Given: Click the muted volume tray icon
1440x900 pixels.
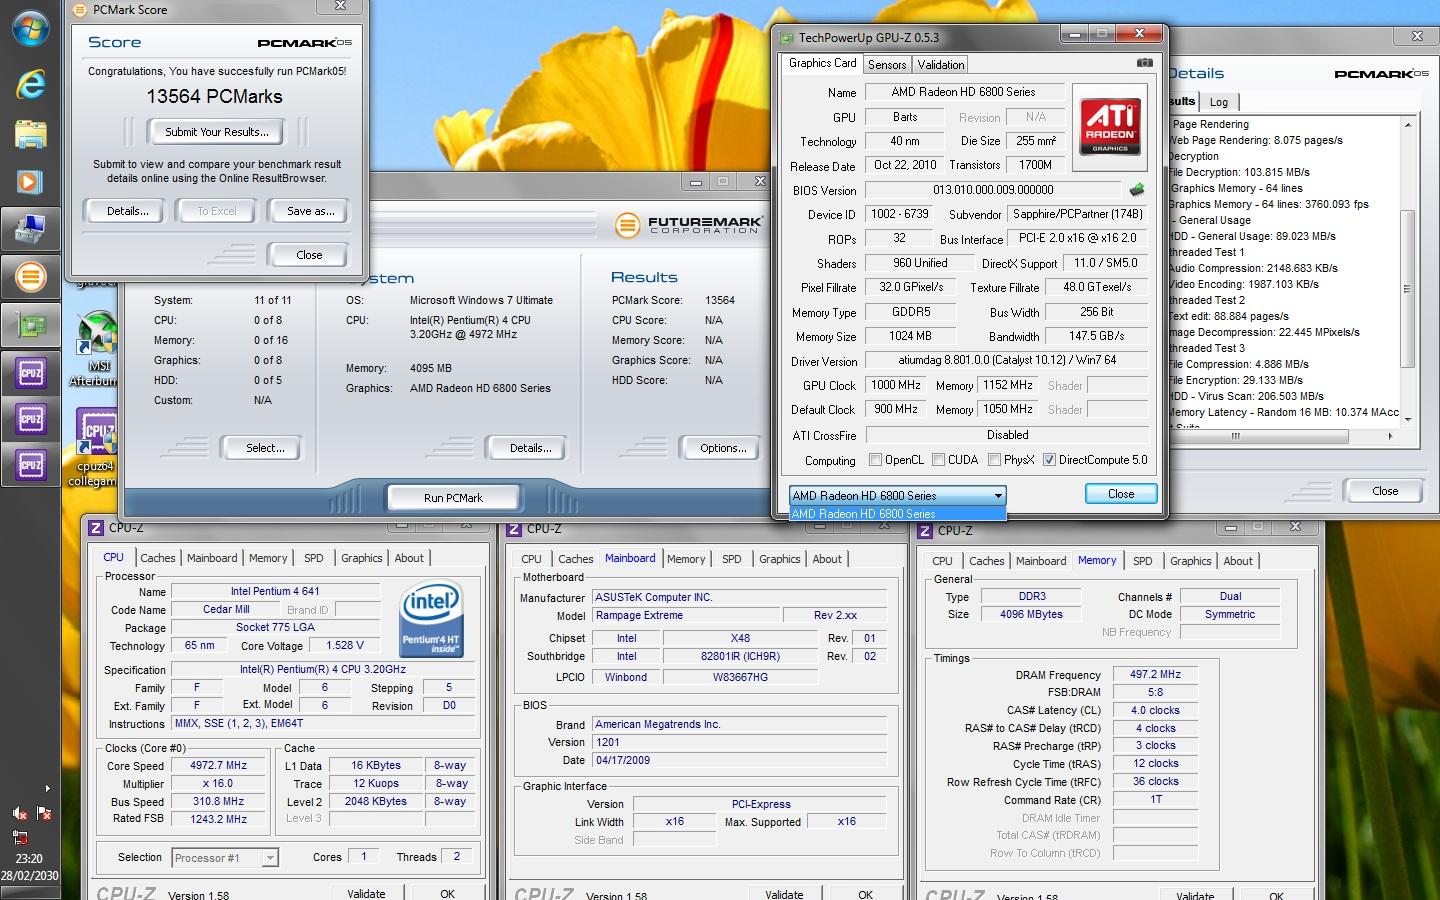Looking at the screenshot, I should tap(20, 814).
